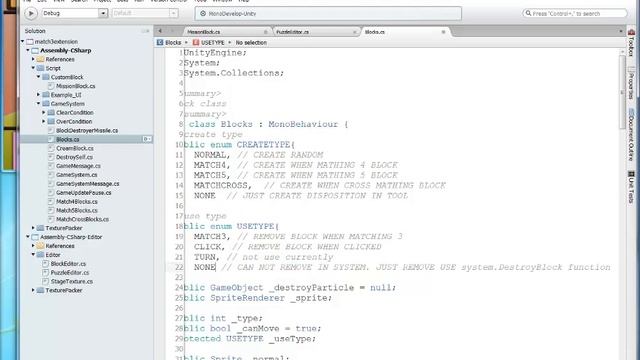
Task: Open the Unit Tests side panel
Action: (631, 187)
